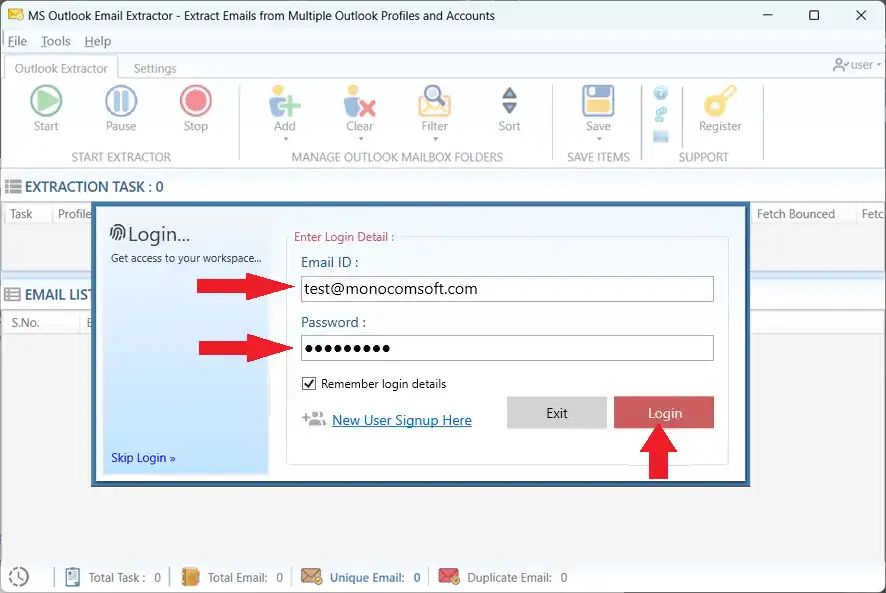Open the File menu
This screenshot has width=886, height=593.
pyautogui.click(x=17, y=41)
